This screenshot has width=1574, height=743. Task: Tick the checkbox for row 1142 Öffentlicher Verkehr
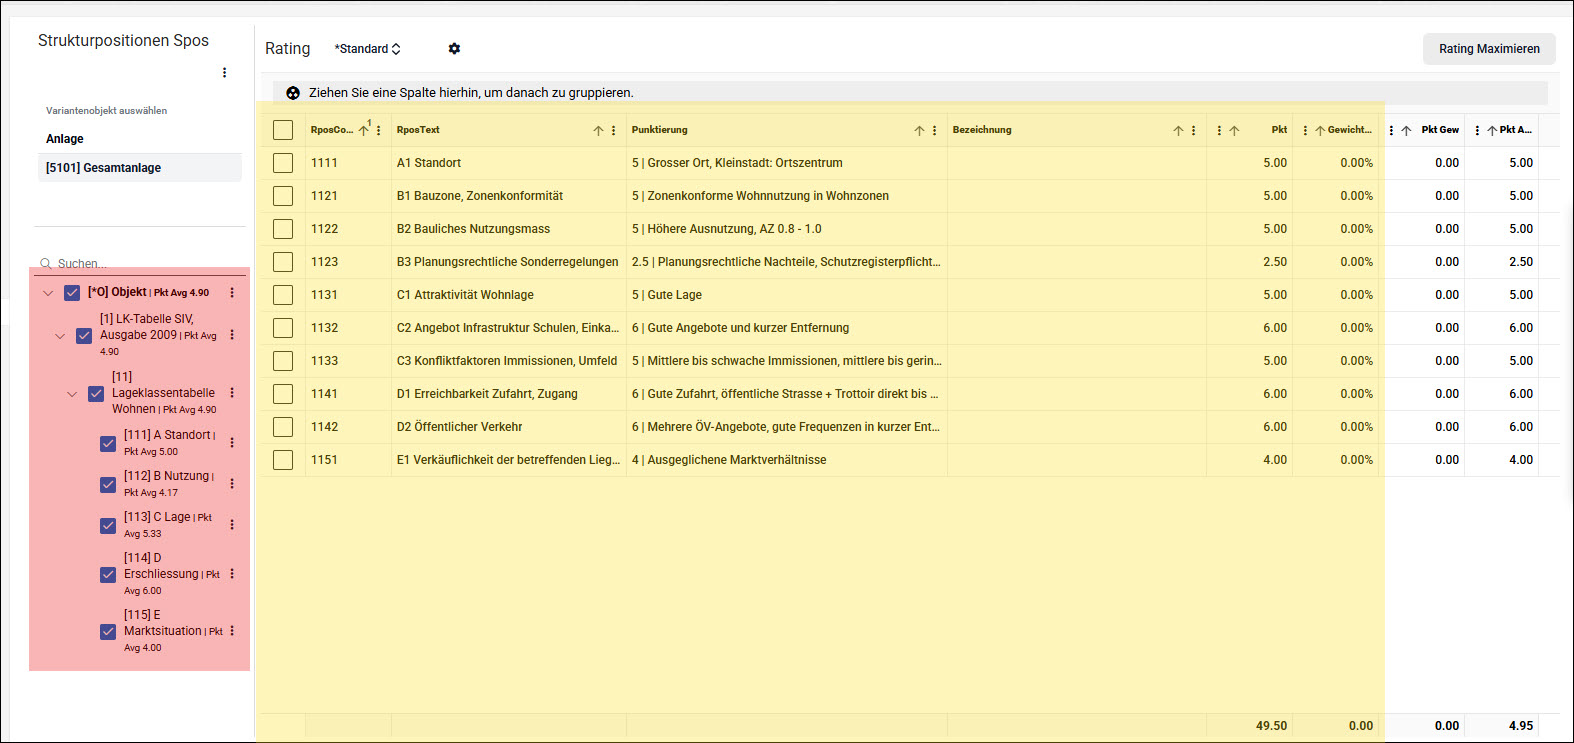[283, 427]
